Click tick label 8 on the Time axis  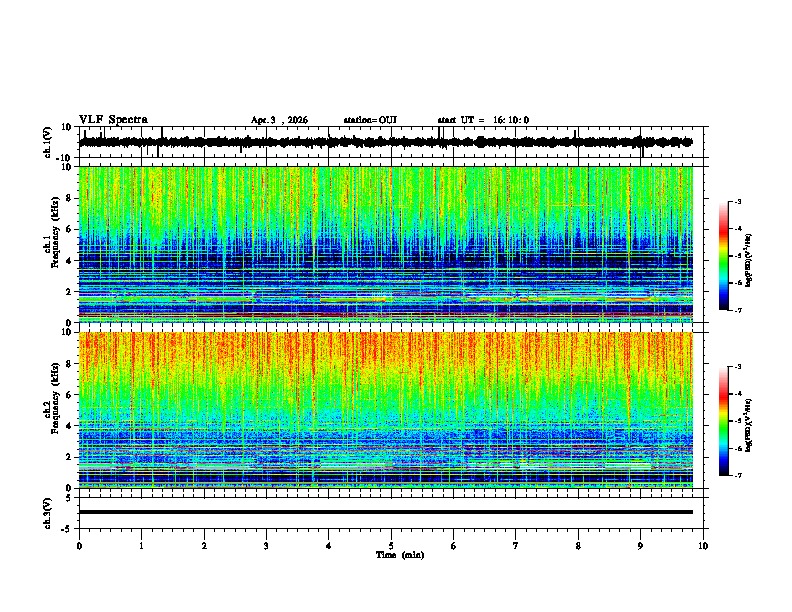[578, 546]
